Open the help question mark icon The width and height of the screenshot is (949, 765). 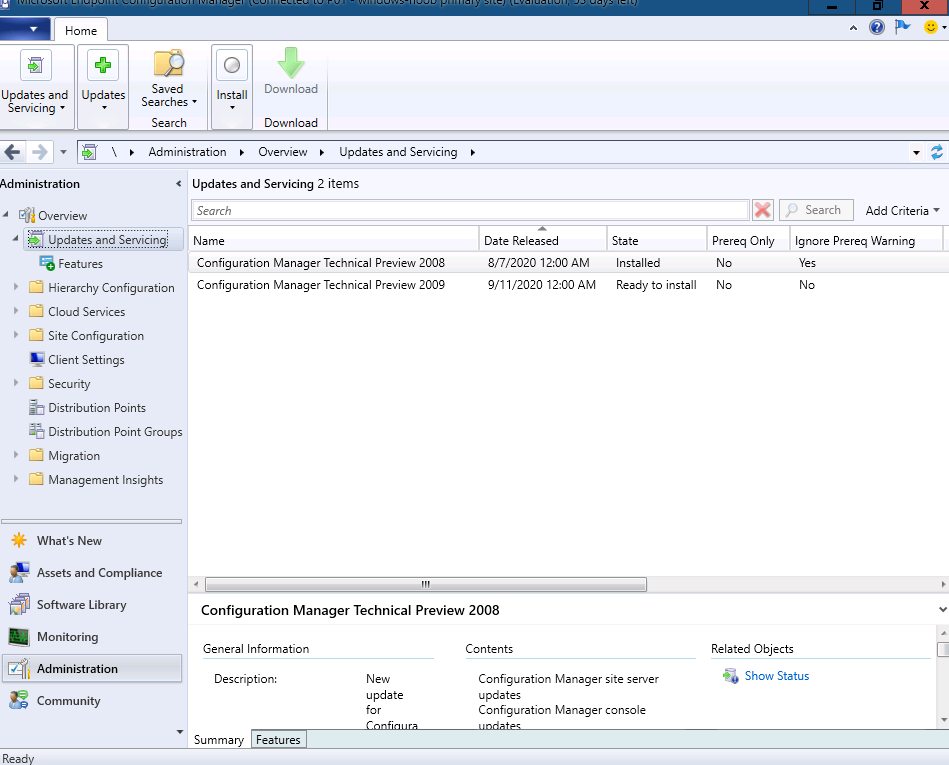[876, 27]
